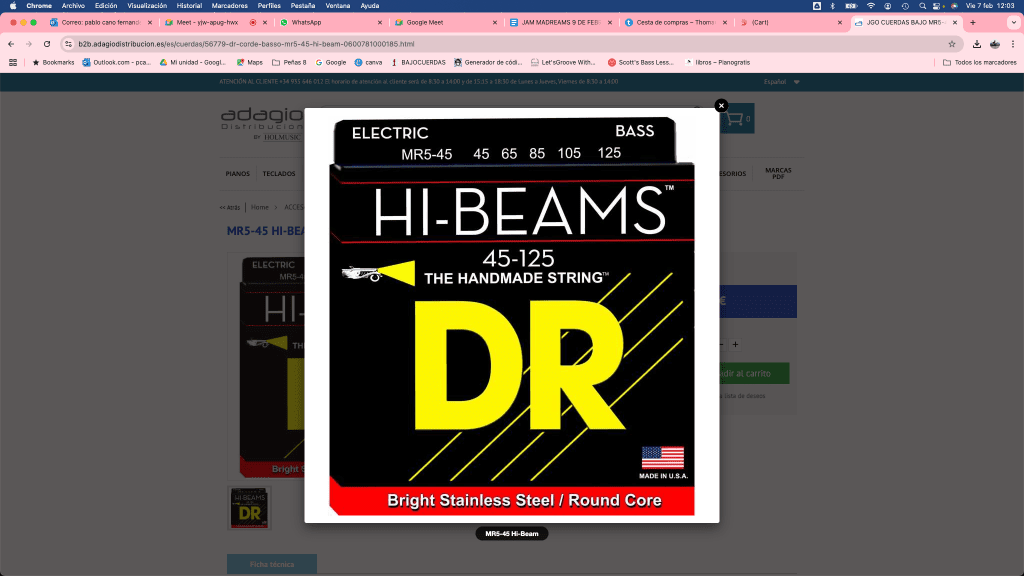Viewport: 1024px width, 576px height.
Task: Open the BAJOCUERDAS bookmark
Action: [420, 62]
